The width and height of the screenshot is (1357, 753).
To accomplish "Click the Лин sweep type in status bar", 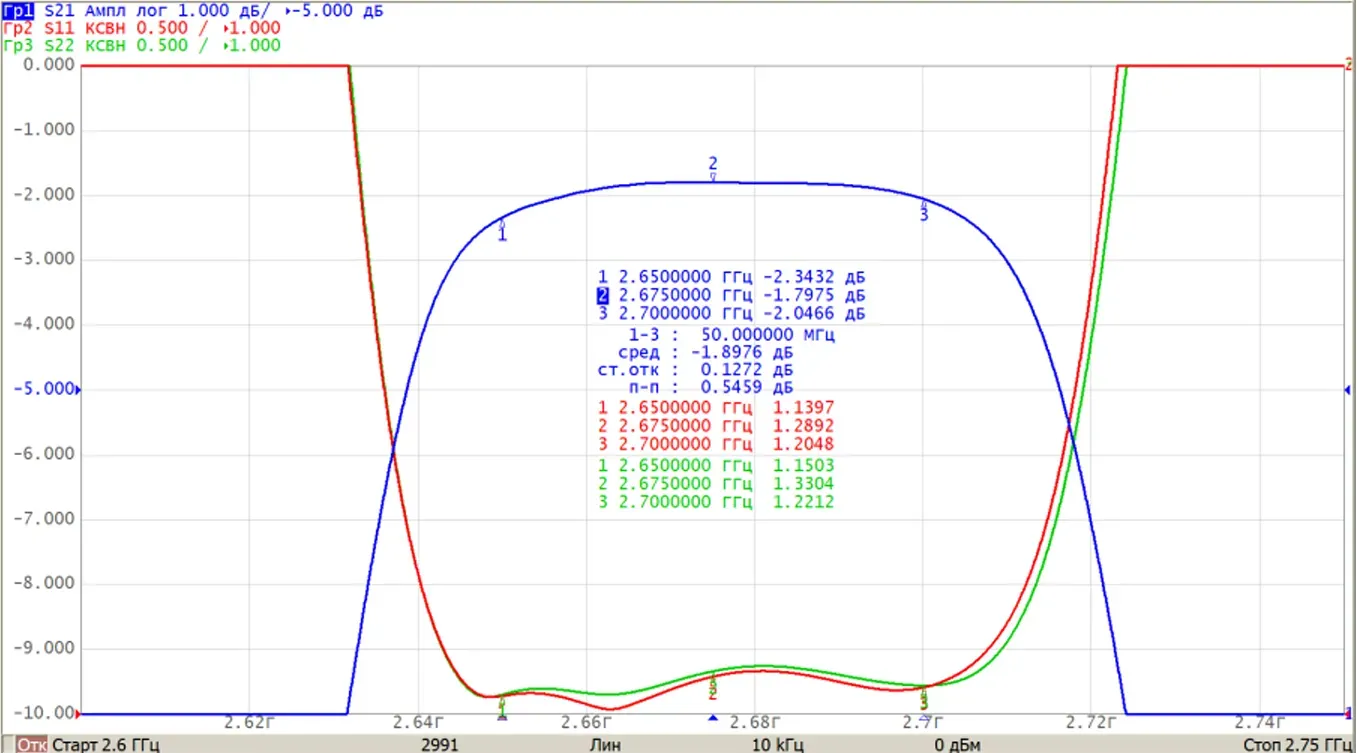I will (x=604, y=745).
